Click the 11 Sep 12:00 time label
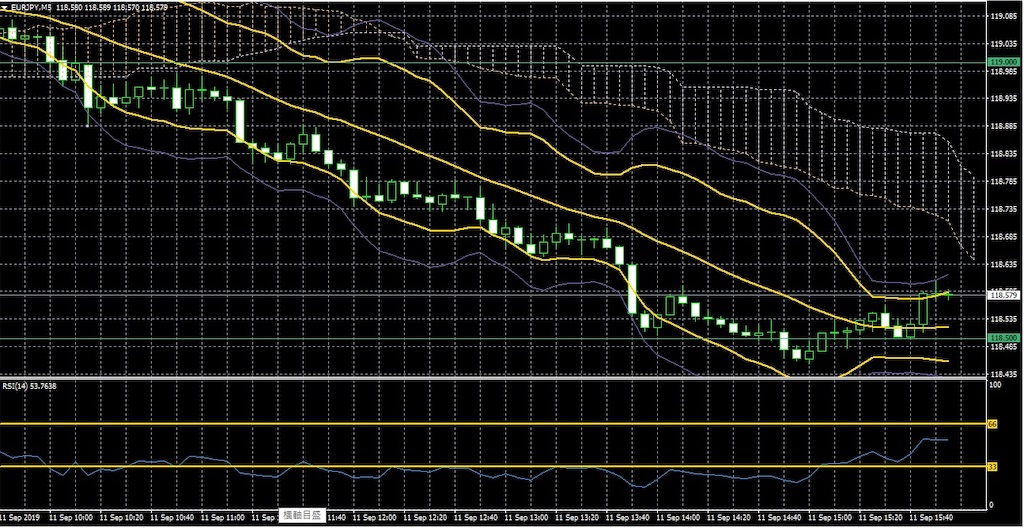This screenshot has width=1024, height=528. [375, 517]
